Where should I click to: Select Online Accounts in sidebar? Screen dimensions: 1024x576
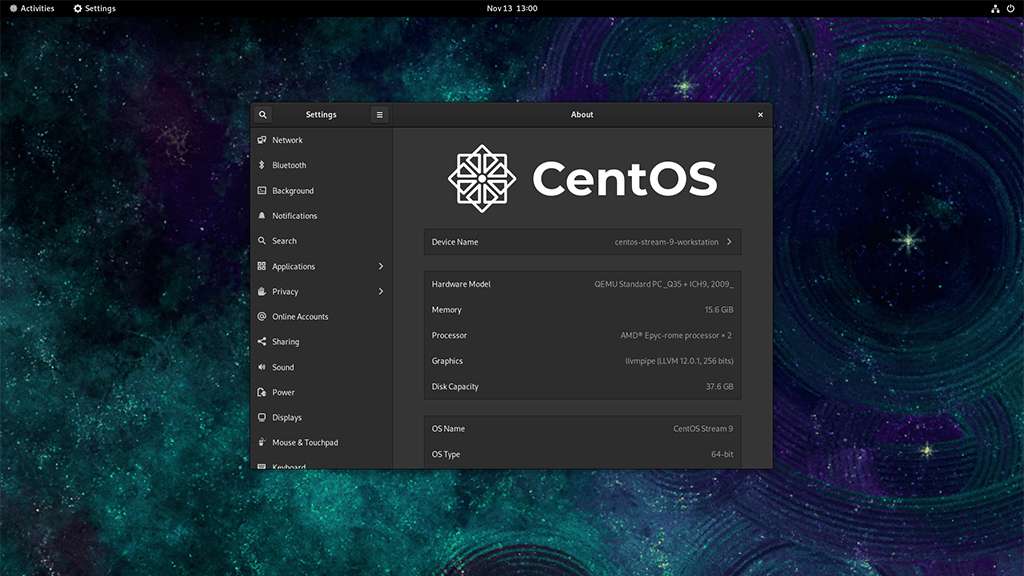pyautogui.click(x=321, y=316)
